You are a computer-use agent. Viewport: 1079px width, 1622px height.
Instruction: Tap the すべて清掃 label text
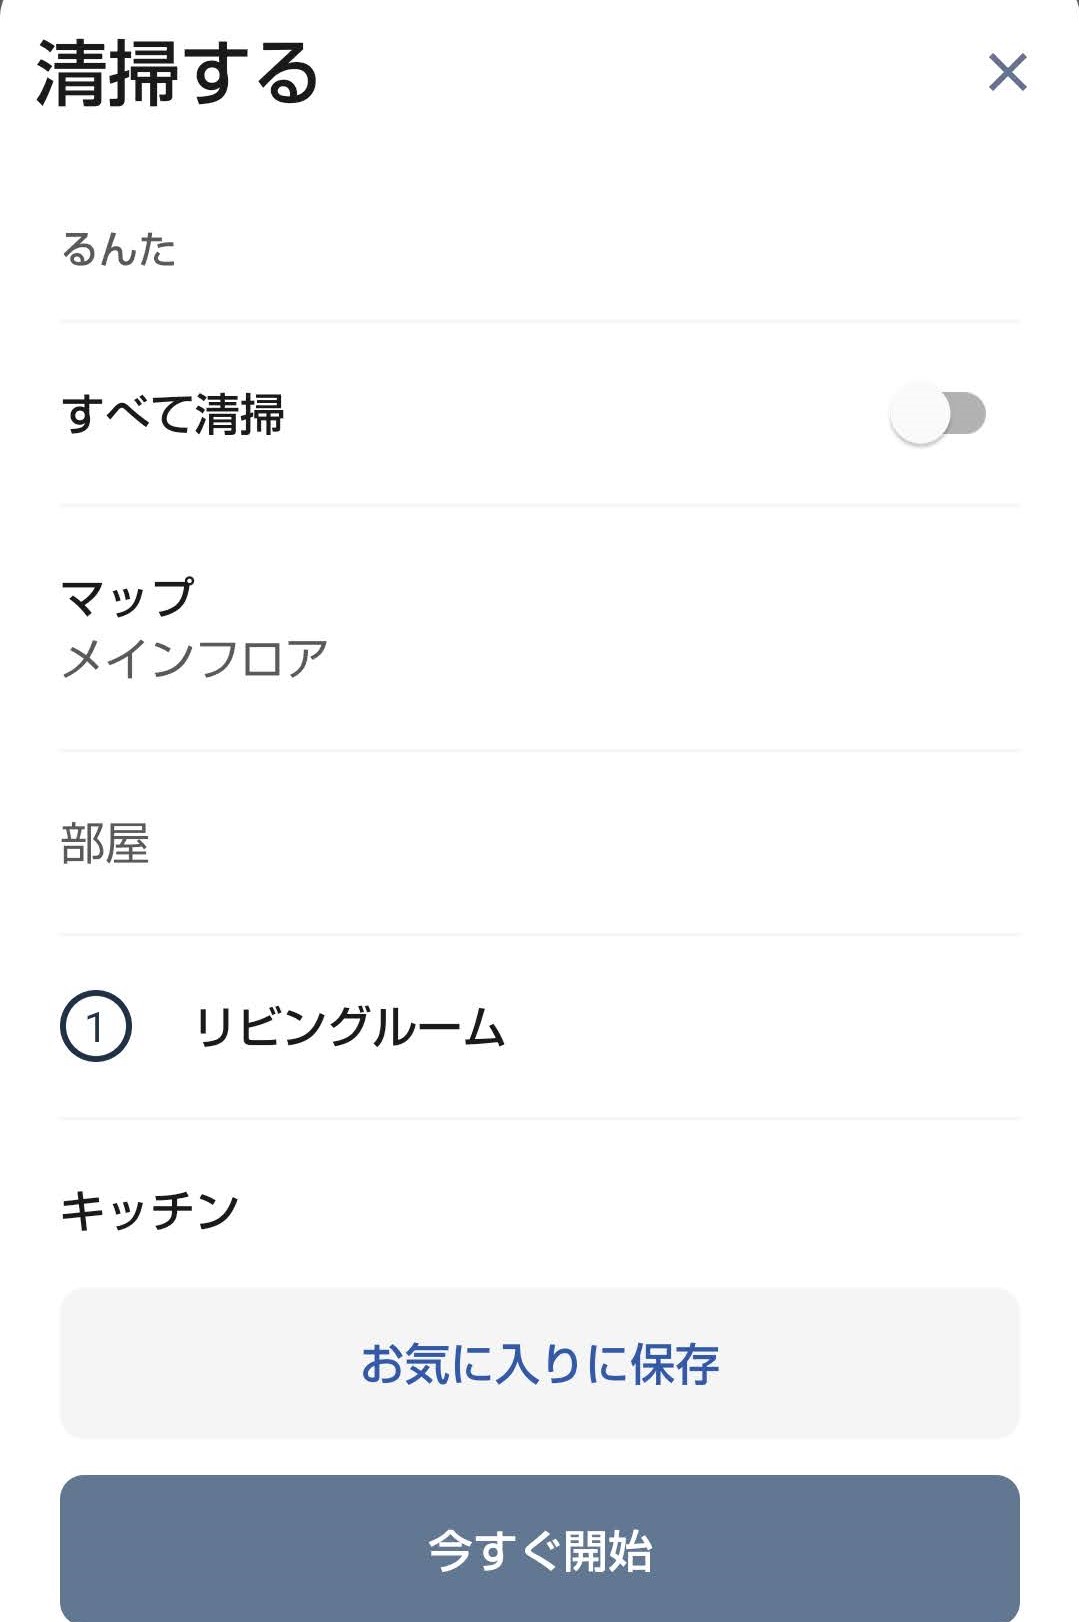coord(173,414)
